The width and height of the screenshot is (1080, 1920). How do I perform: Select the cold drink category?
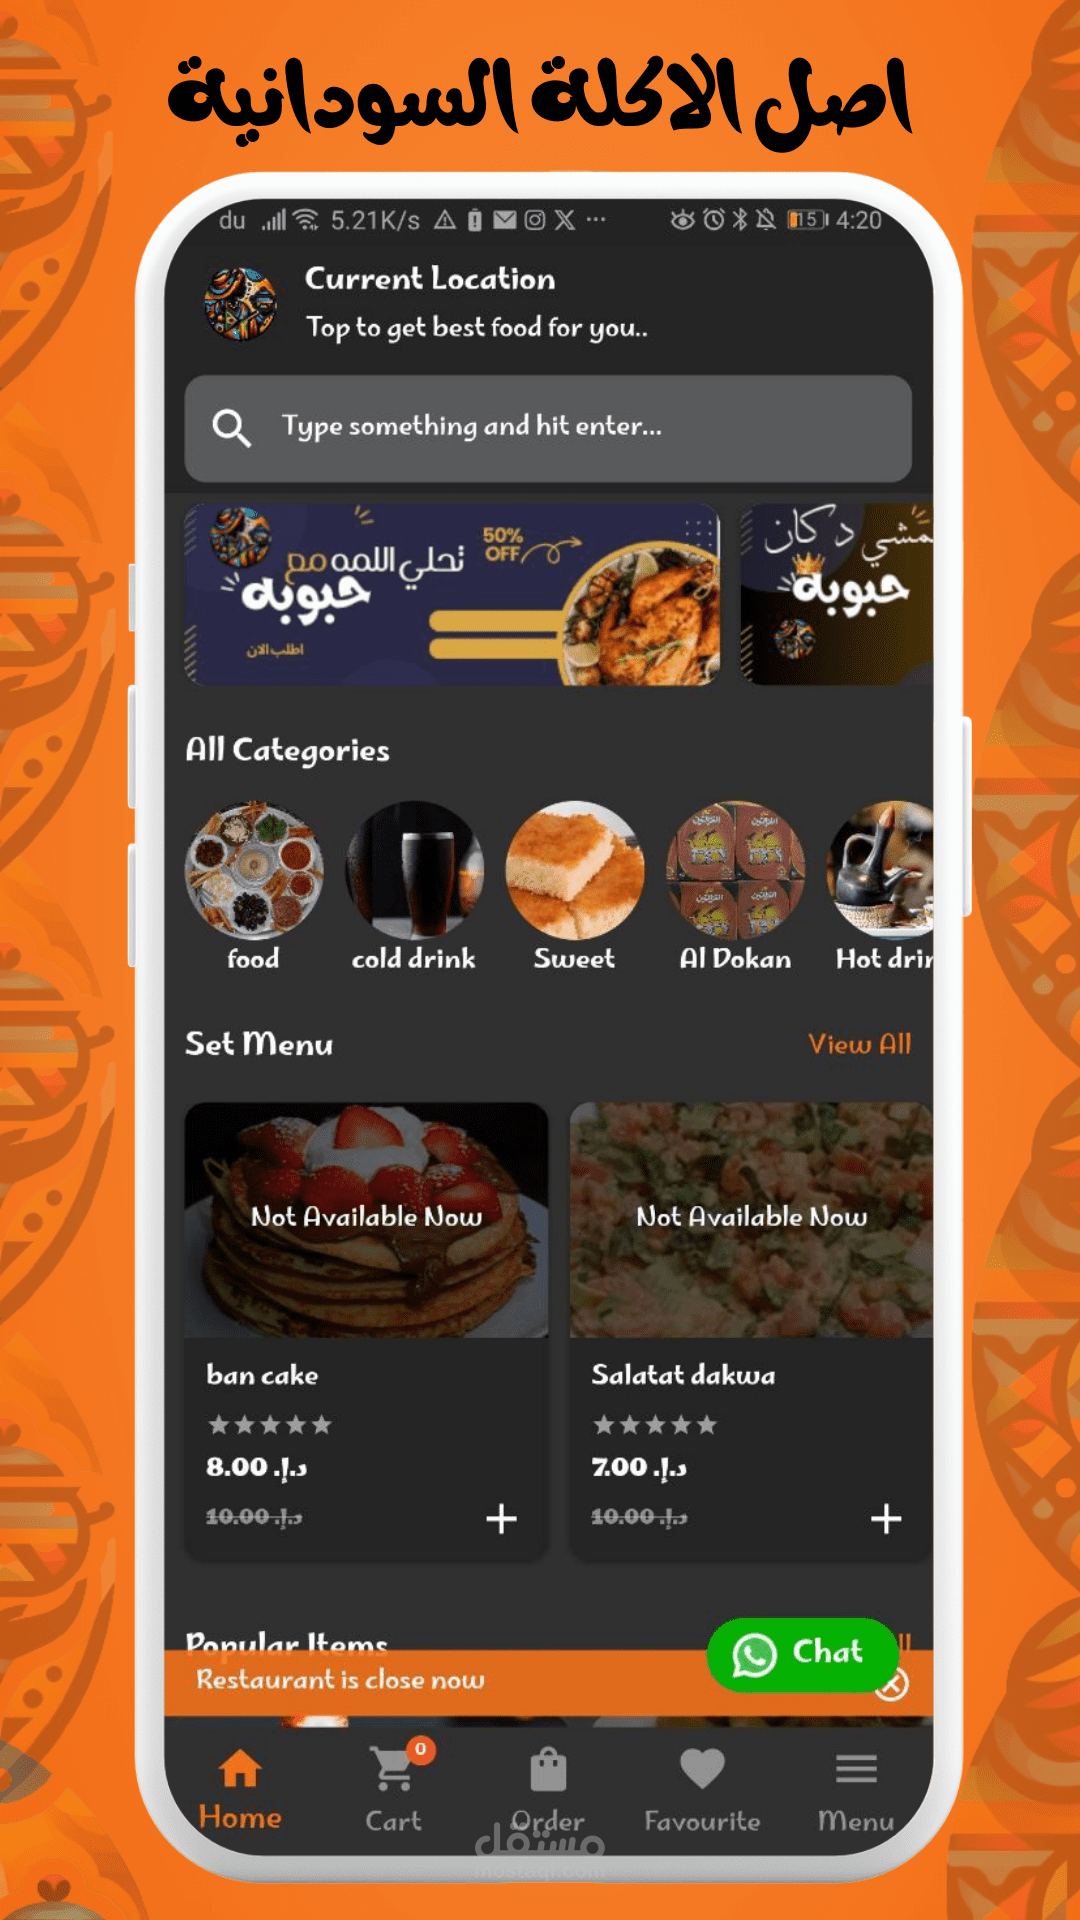click(414, 887)
